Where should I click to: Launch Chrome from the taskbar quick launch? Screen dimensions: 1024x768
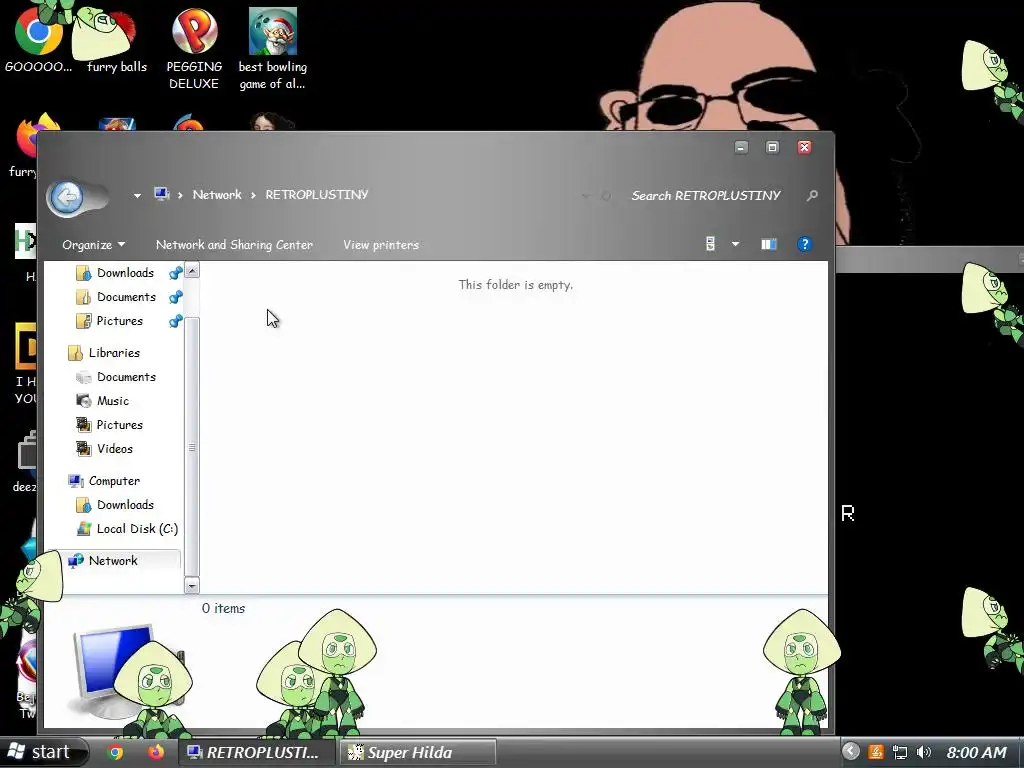[116, 752]
